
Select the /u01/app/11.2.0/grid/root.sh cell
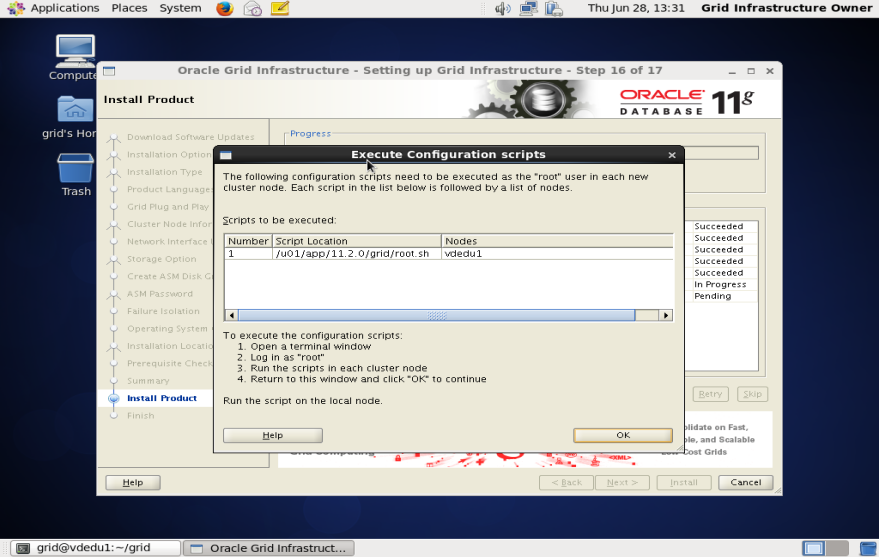357,253
